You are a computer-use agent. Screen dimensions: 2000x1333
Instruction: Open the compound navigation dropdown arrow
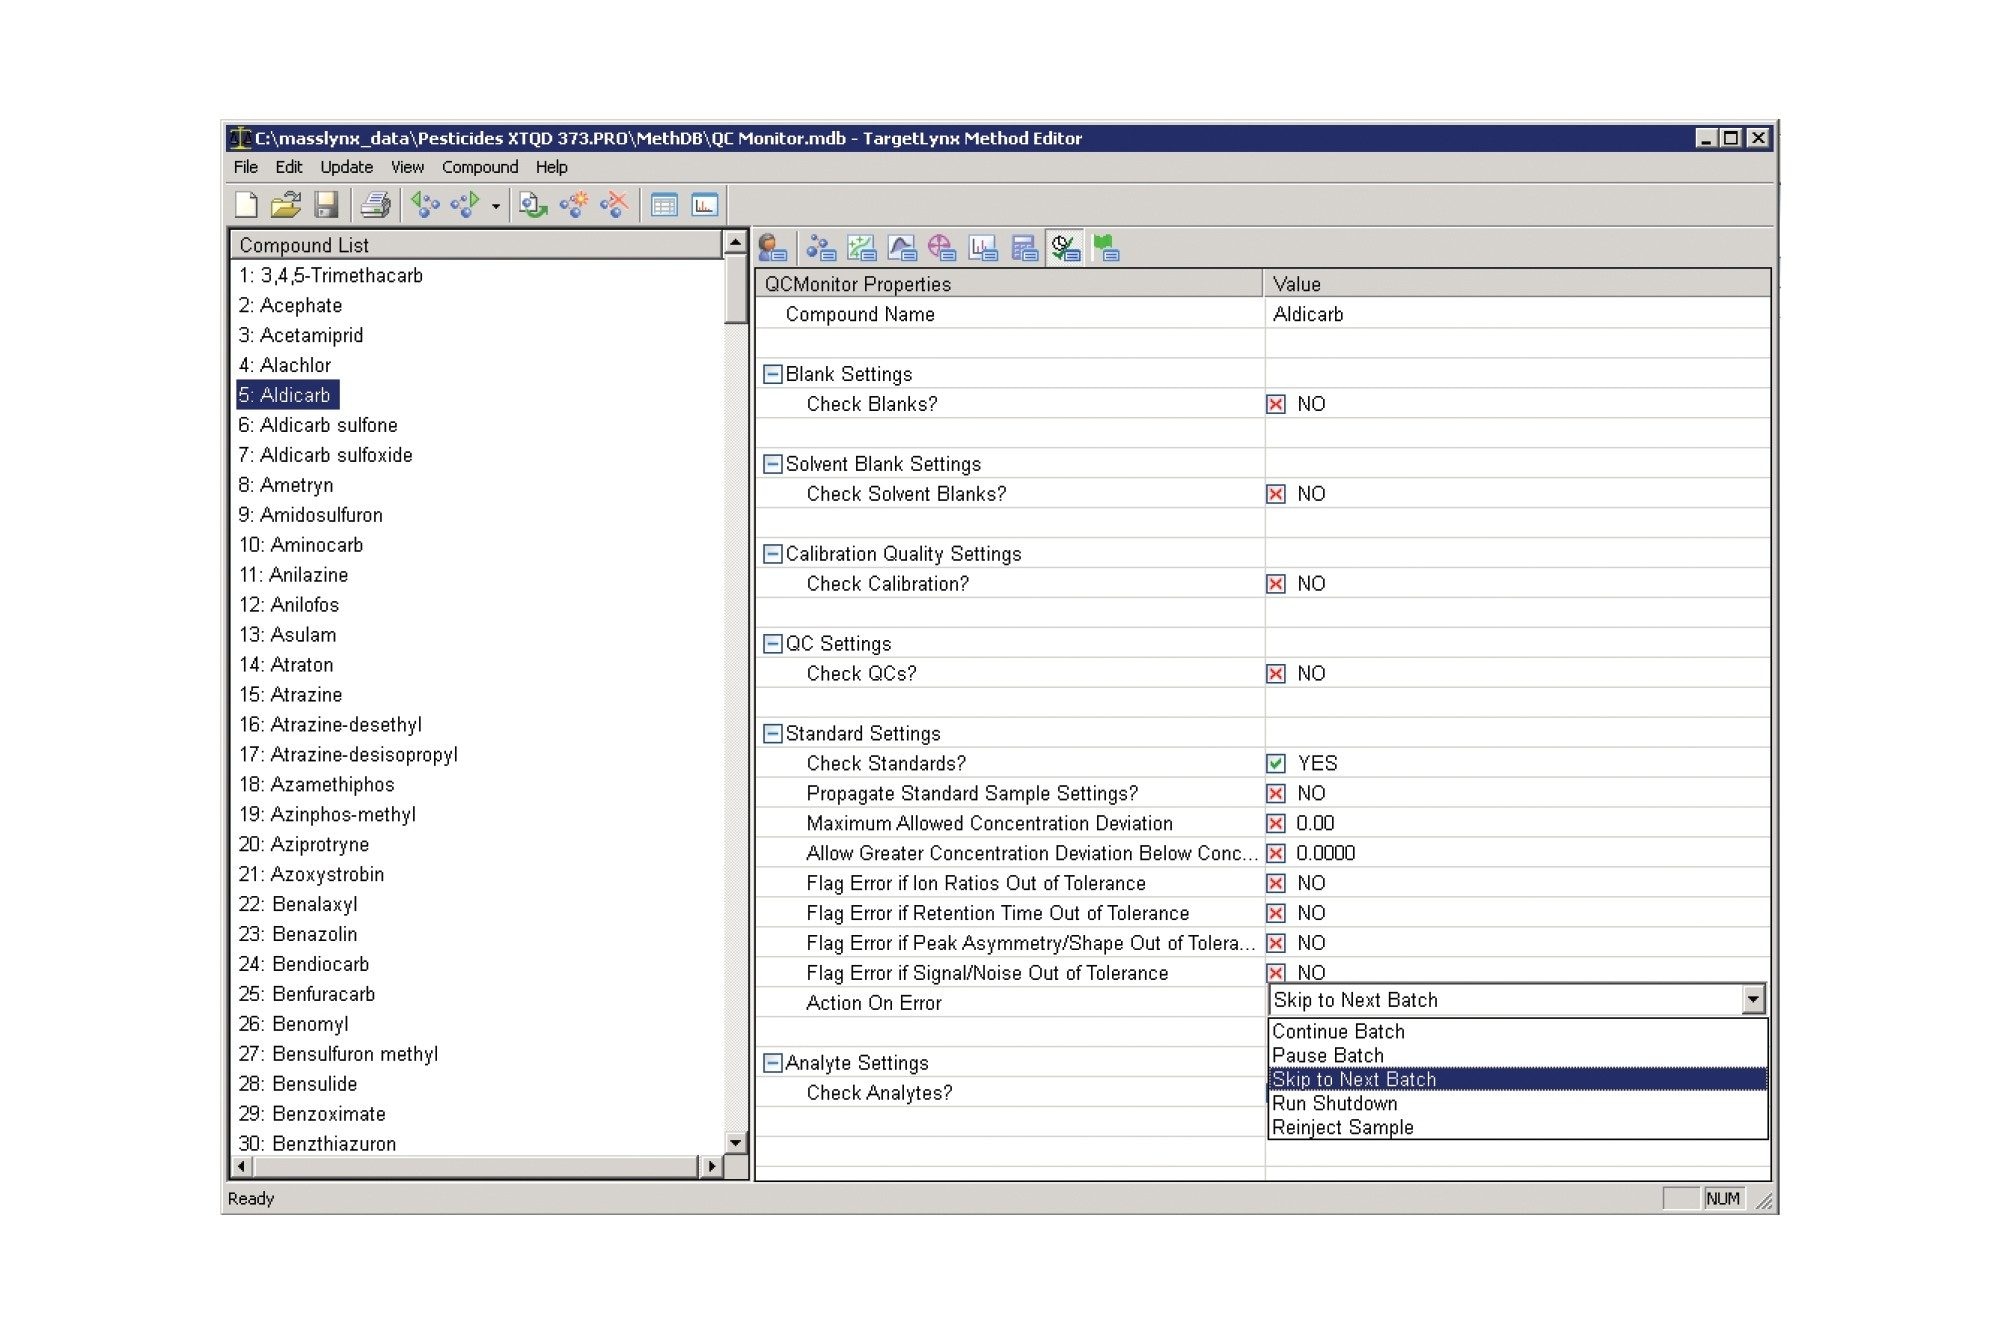click(x=495, y=206)
